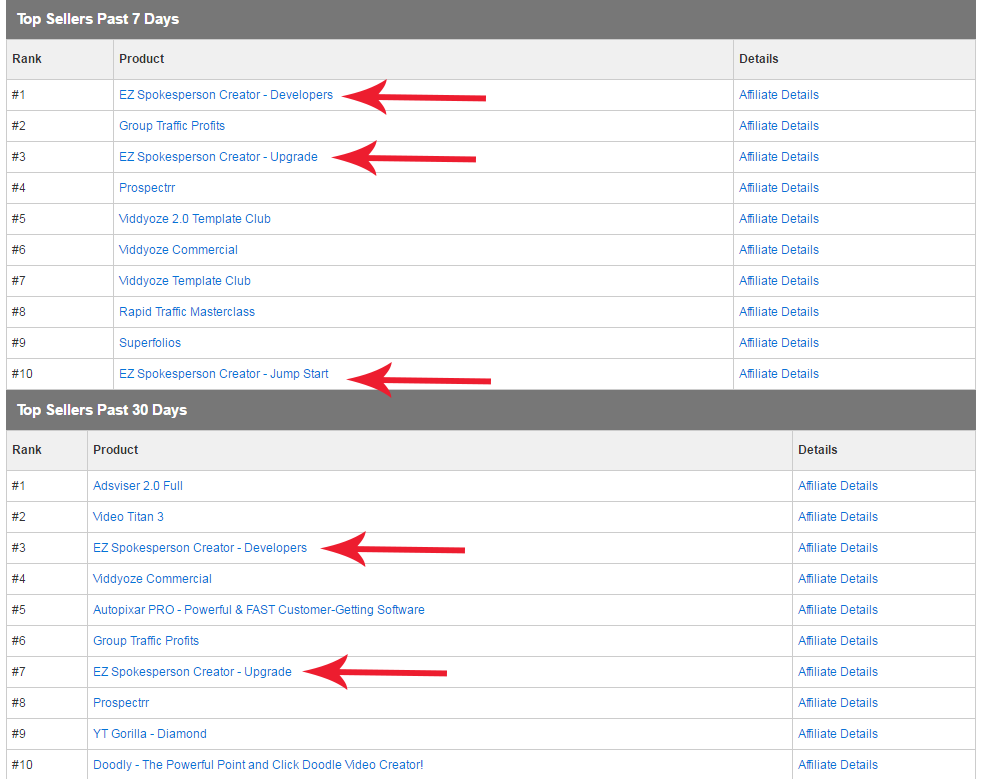Open Group Traffic Profits link in 30 Days table

146,641
